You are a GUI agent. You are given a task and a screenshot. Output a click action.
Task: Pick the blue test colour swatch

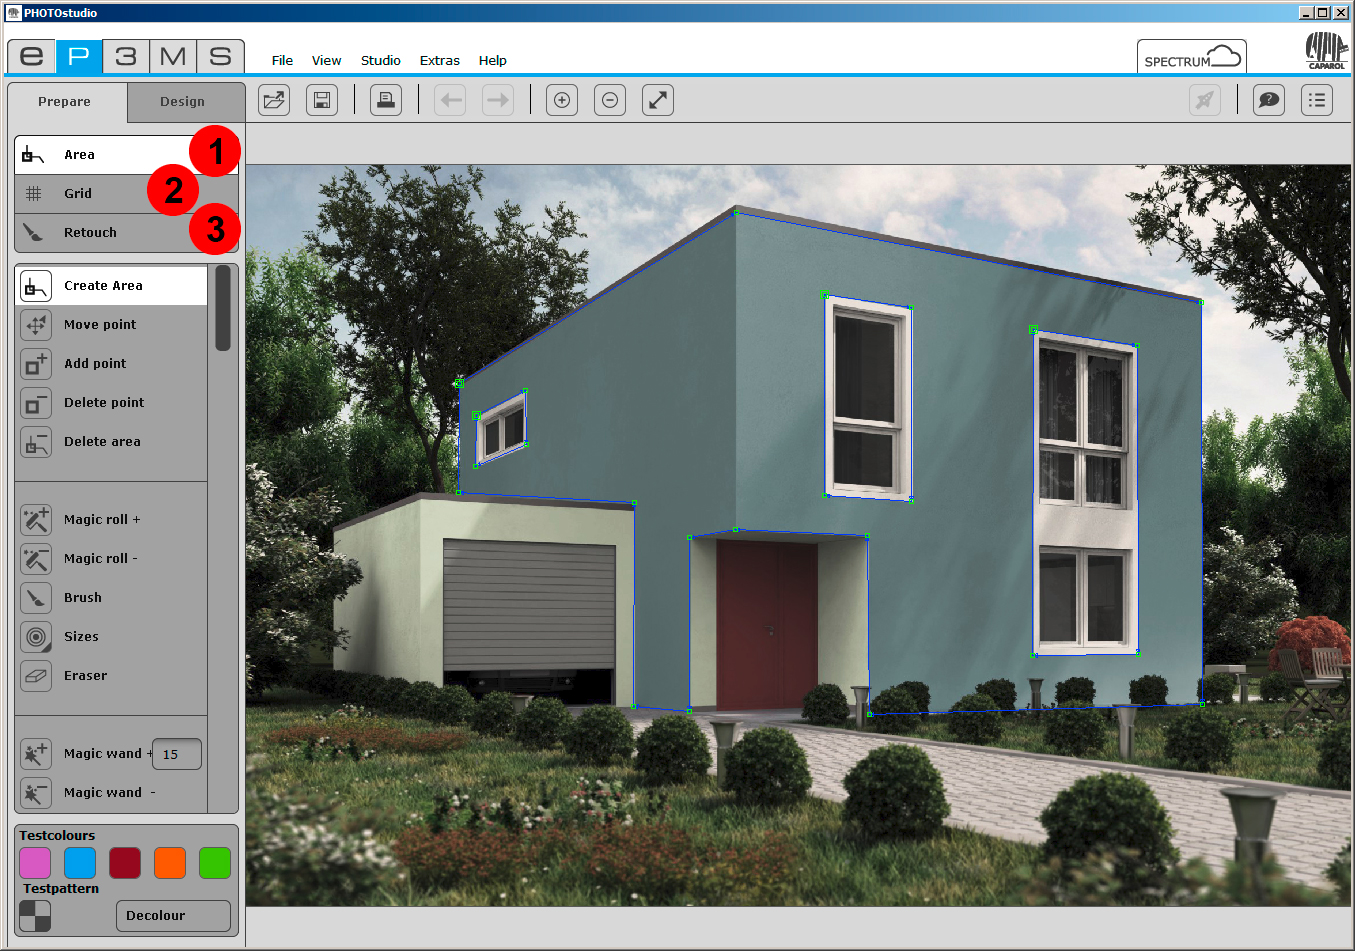click(80, 863)
